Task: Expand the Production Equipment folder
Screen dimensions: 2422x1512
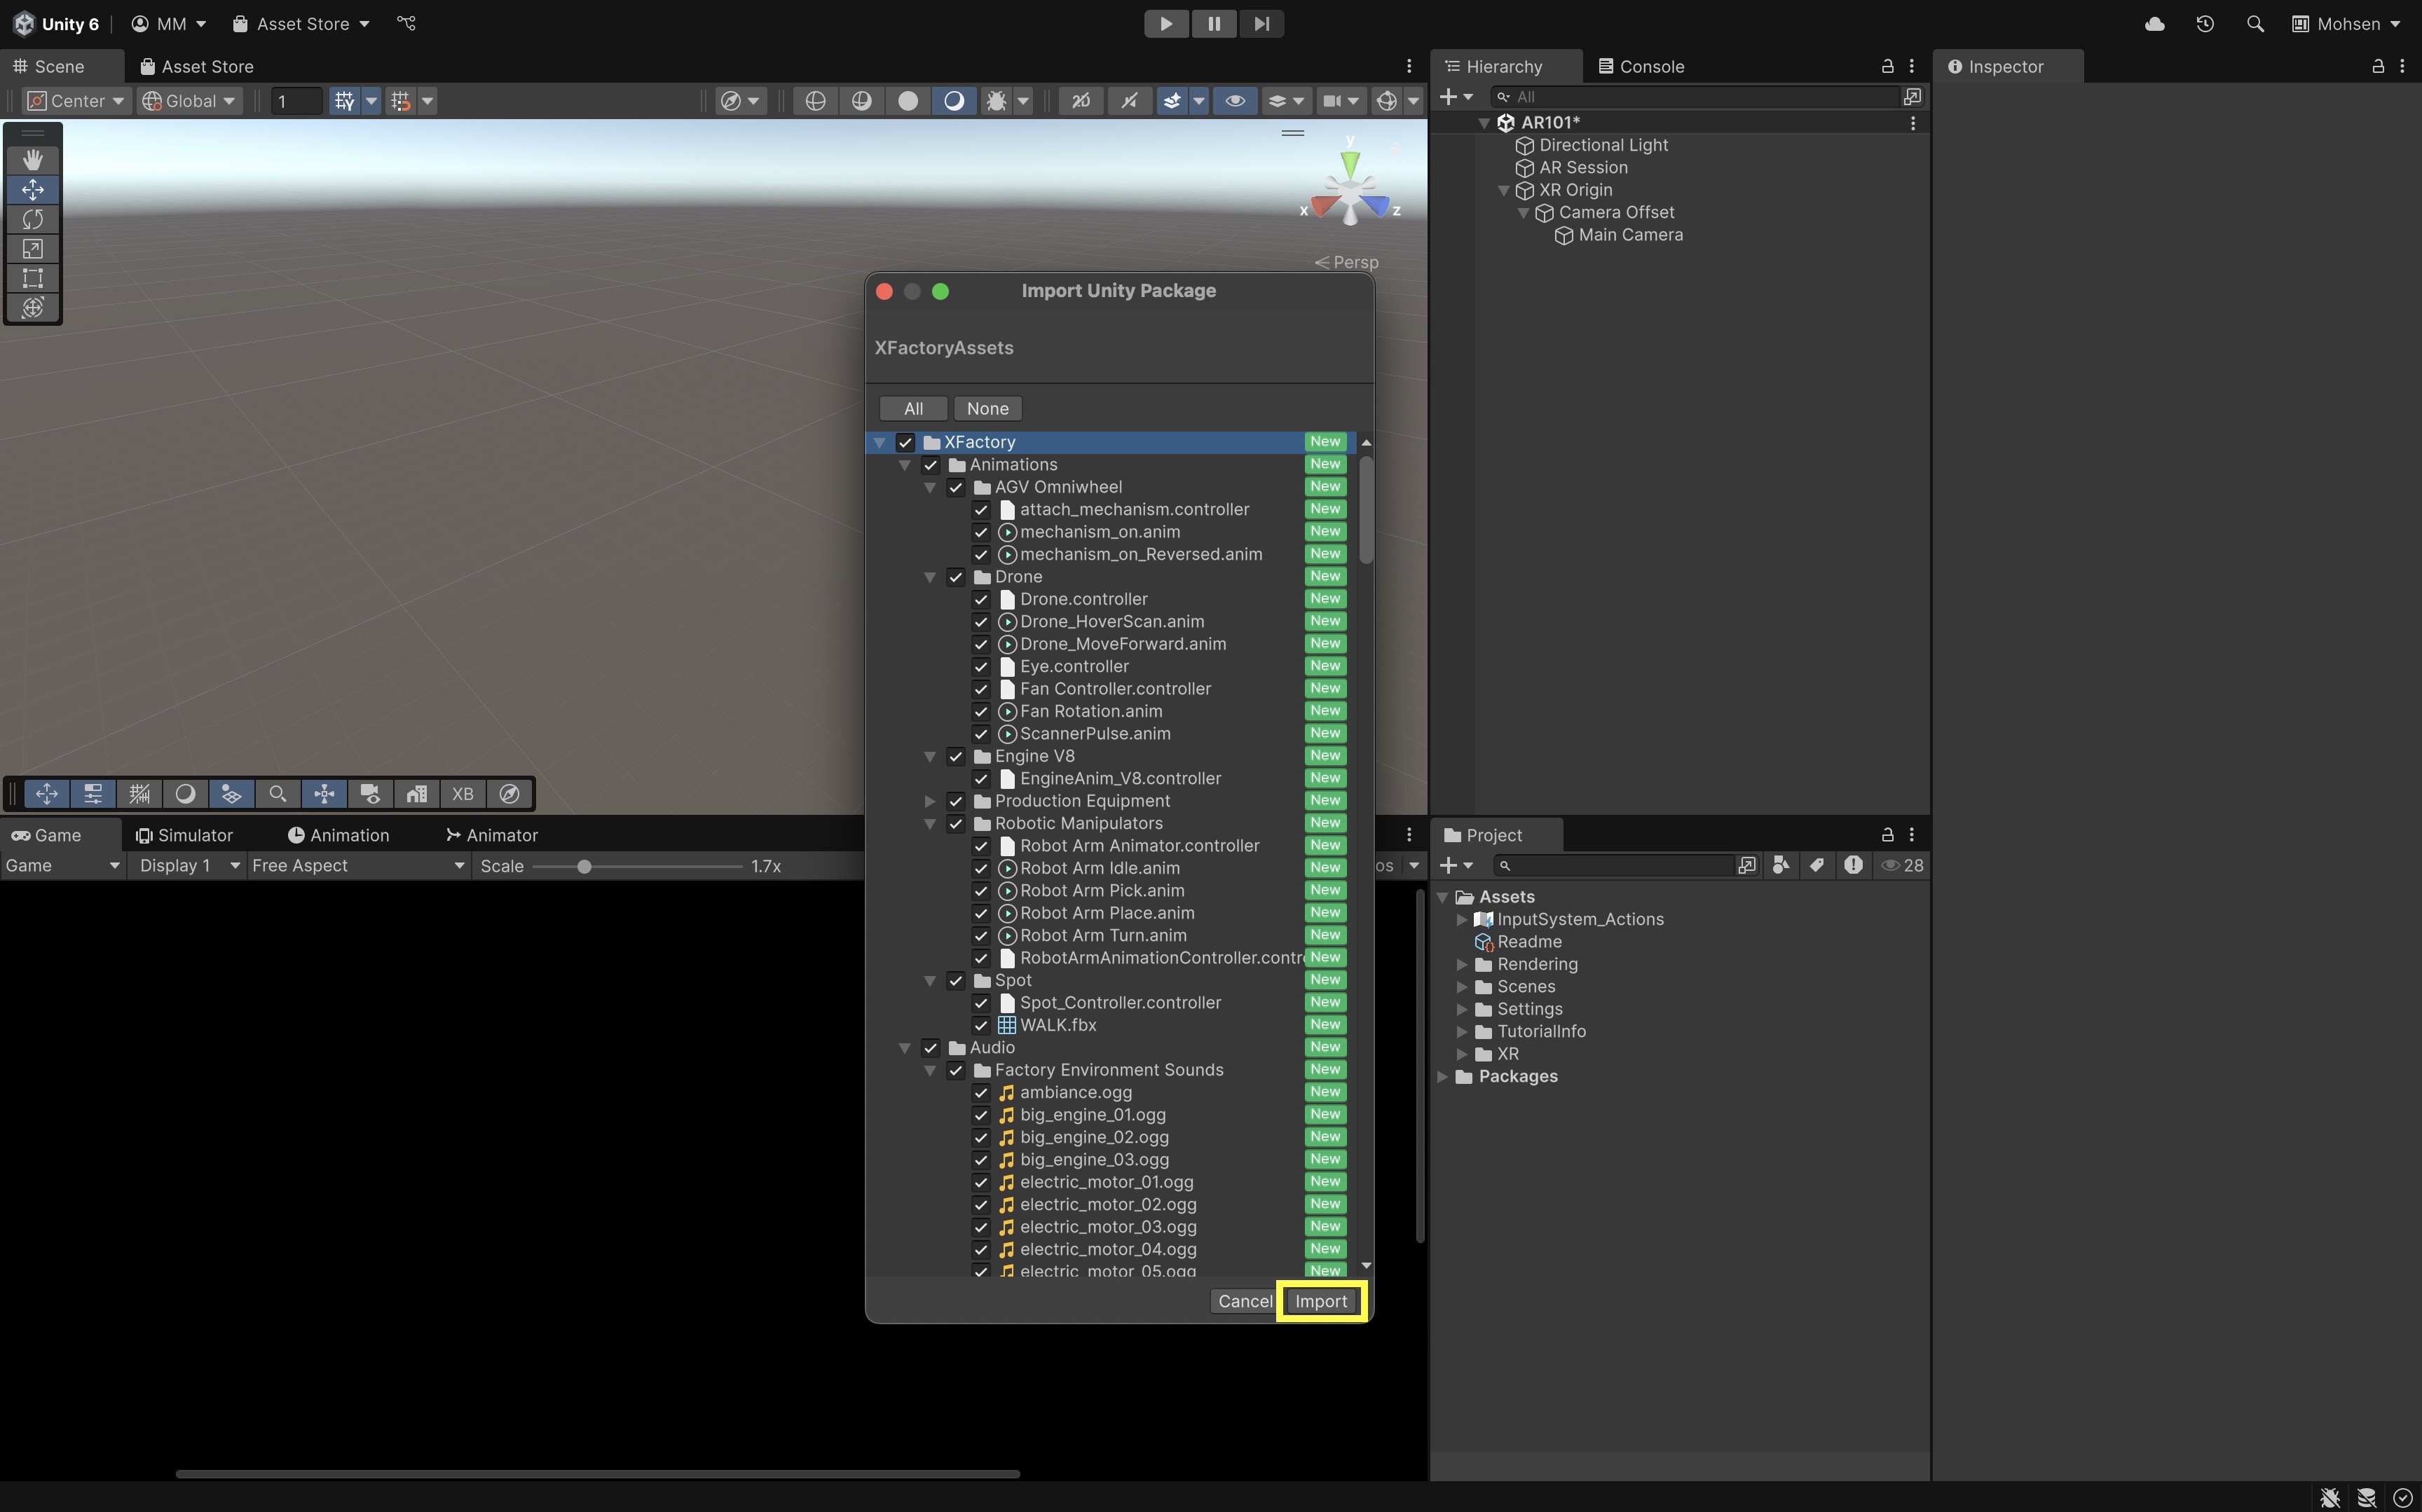Action: [930, 801]
